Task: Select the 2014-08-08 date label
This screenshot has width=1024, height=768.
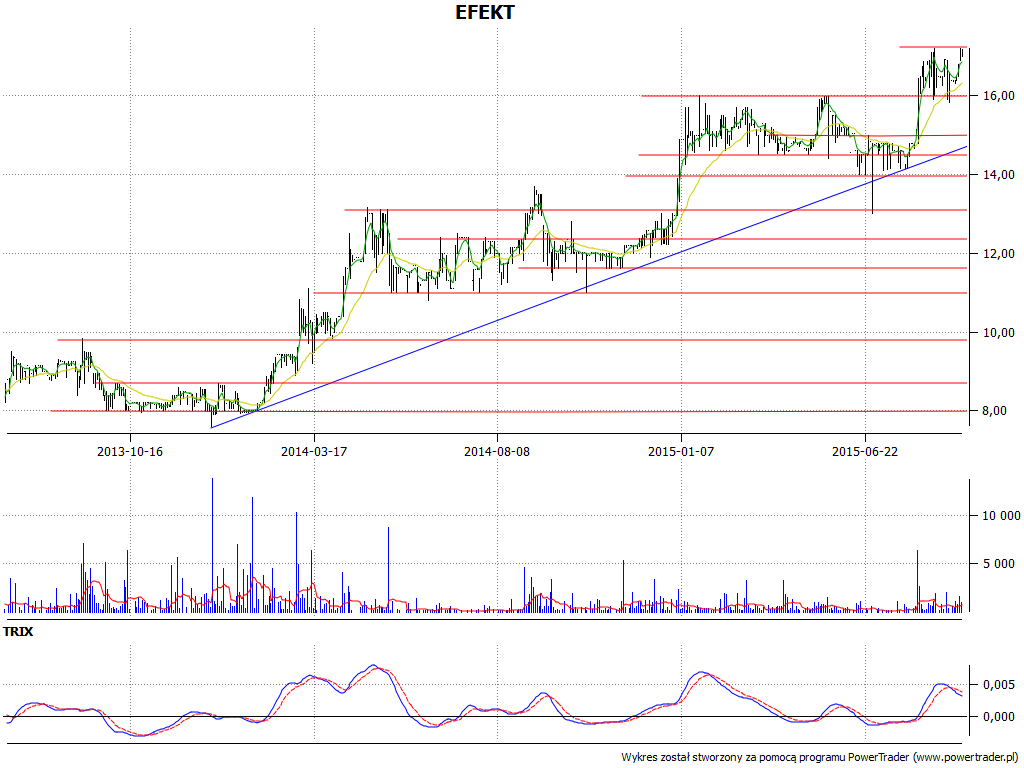Action: coord(497,451)
